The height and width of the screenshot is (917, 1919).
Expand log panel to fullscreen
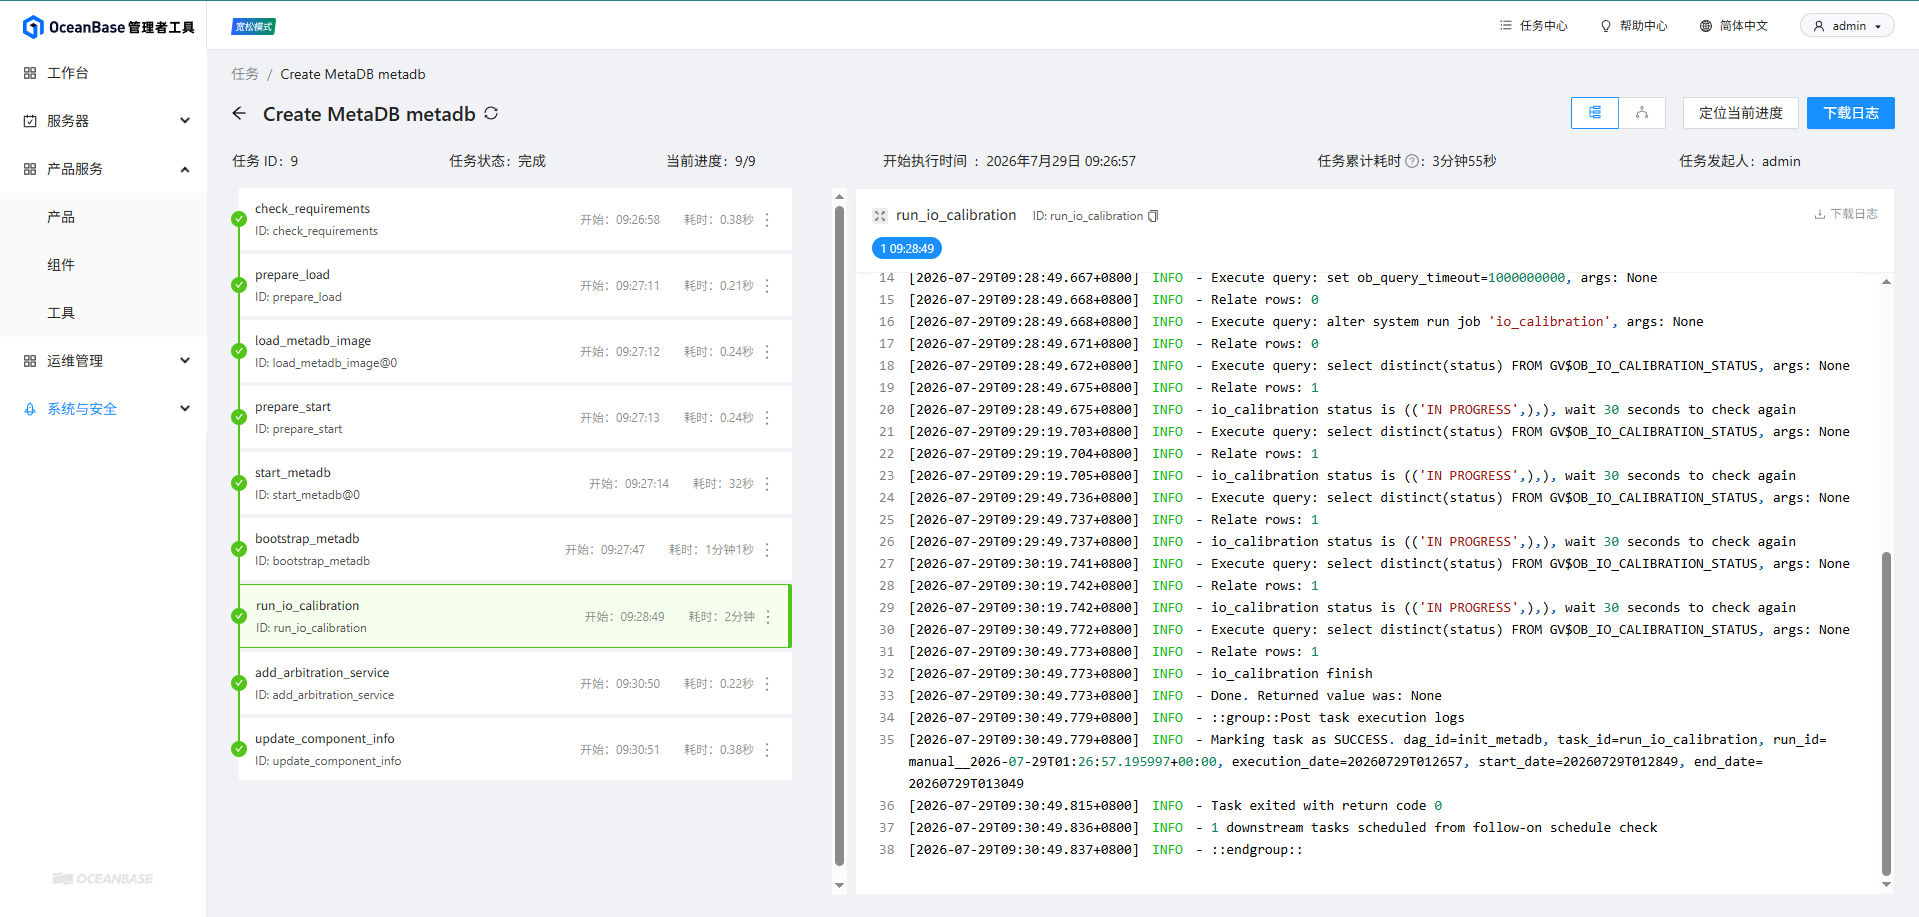coord(880,215)
